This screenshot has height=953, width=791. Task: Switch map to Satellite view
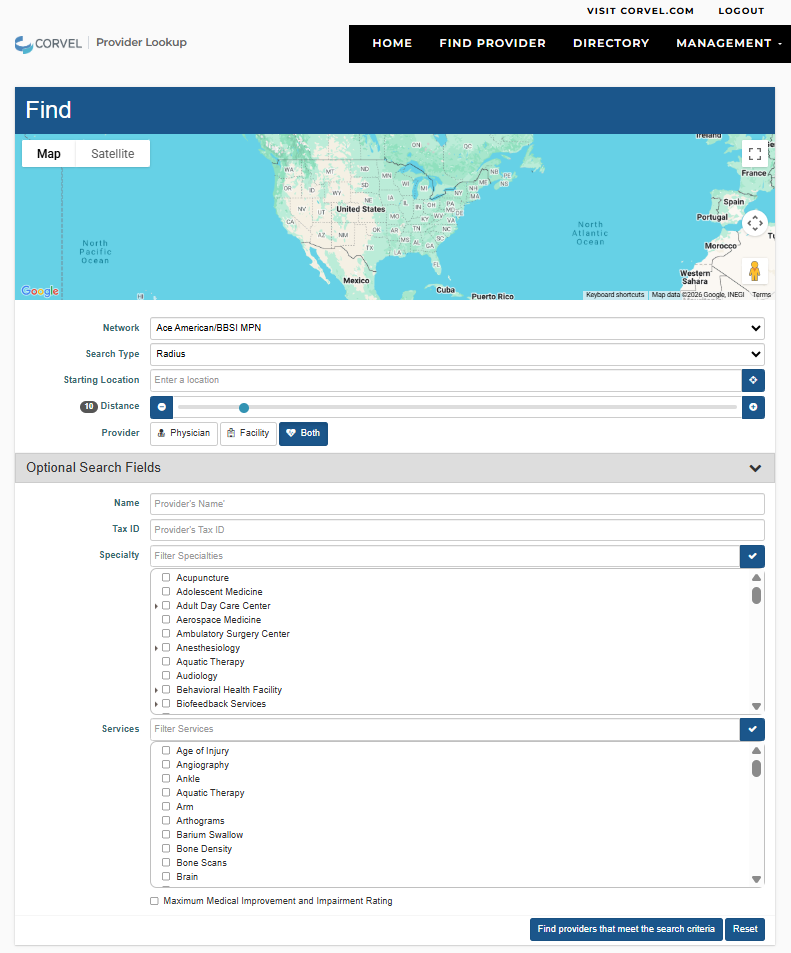112,154
